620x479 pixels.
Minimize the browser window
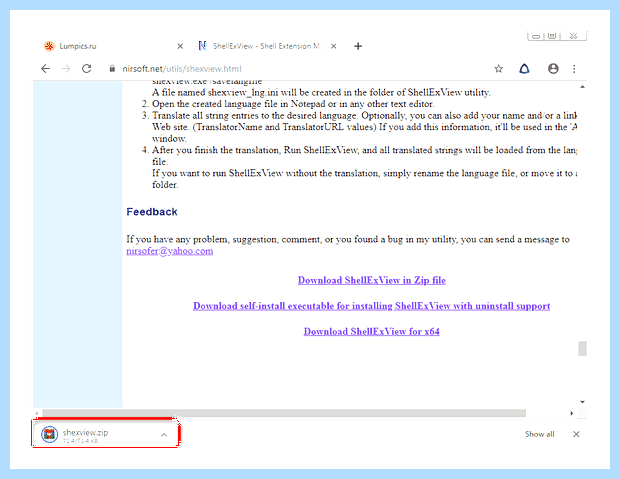pyautogui.click(x=535, y=36)
